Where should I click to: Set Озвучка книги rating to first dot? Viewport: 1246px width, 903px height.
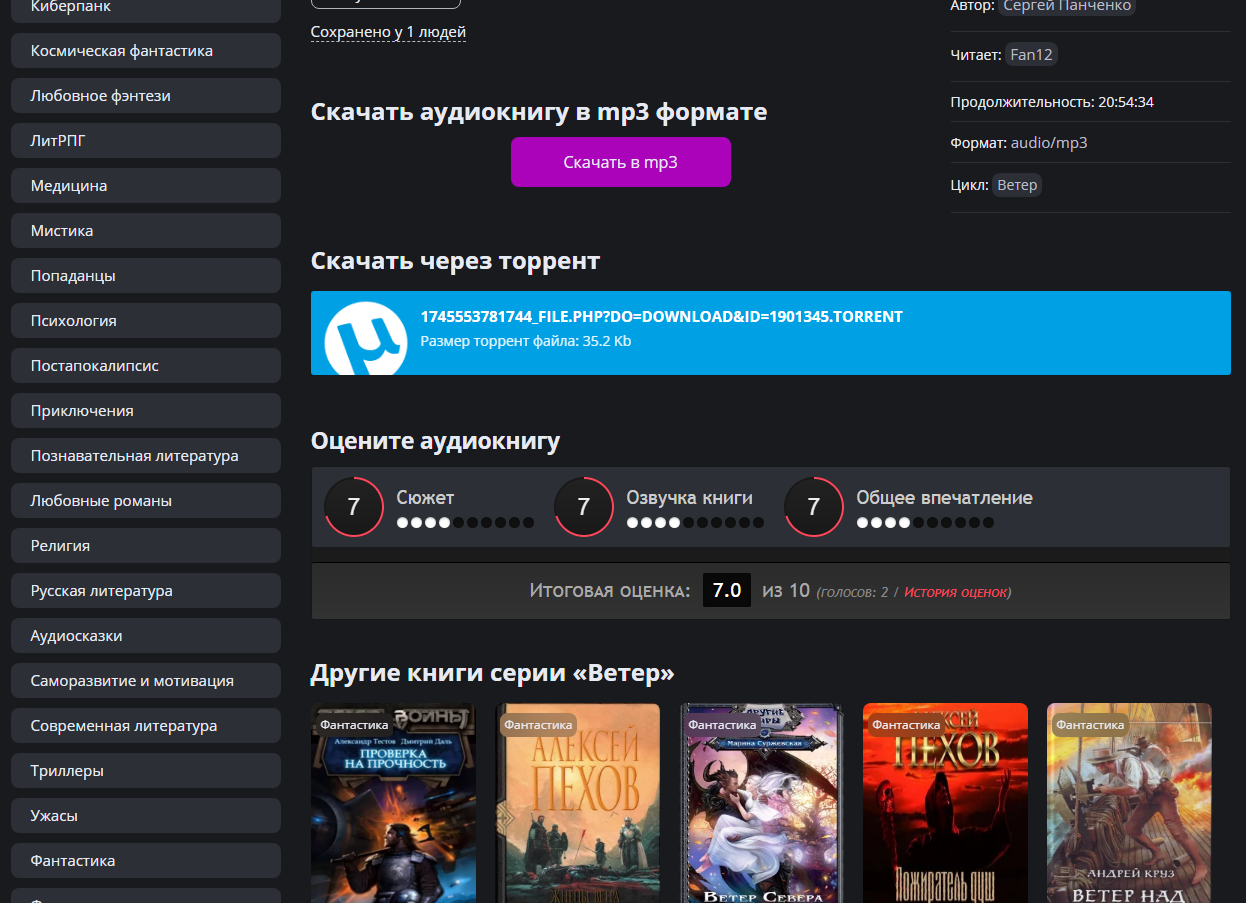pos(633,522)
